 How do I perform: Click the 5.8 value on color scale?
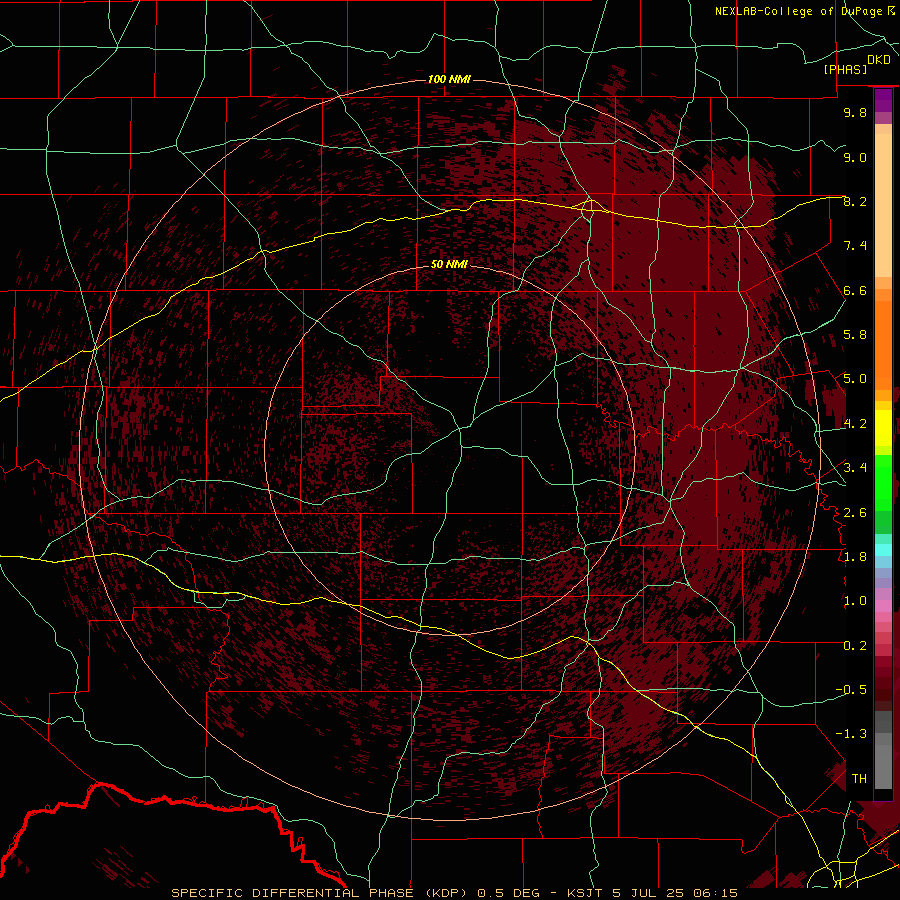coord(855,334)
